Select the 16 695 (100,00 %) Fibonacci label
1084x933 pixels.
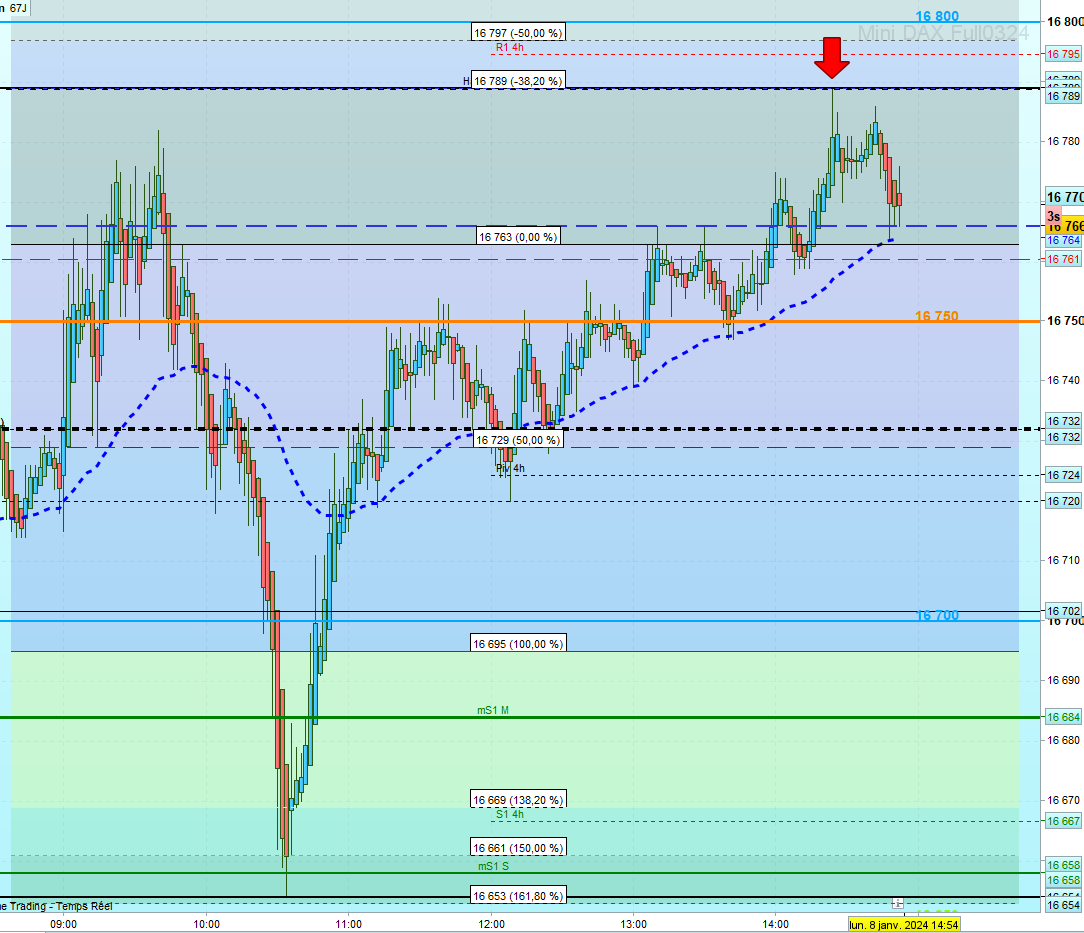[518, 643]
